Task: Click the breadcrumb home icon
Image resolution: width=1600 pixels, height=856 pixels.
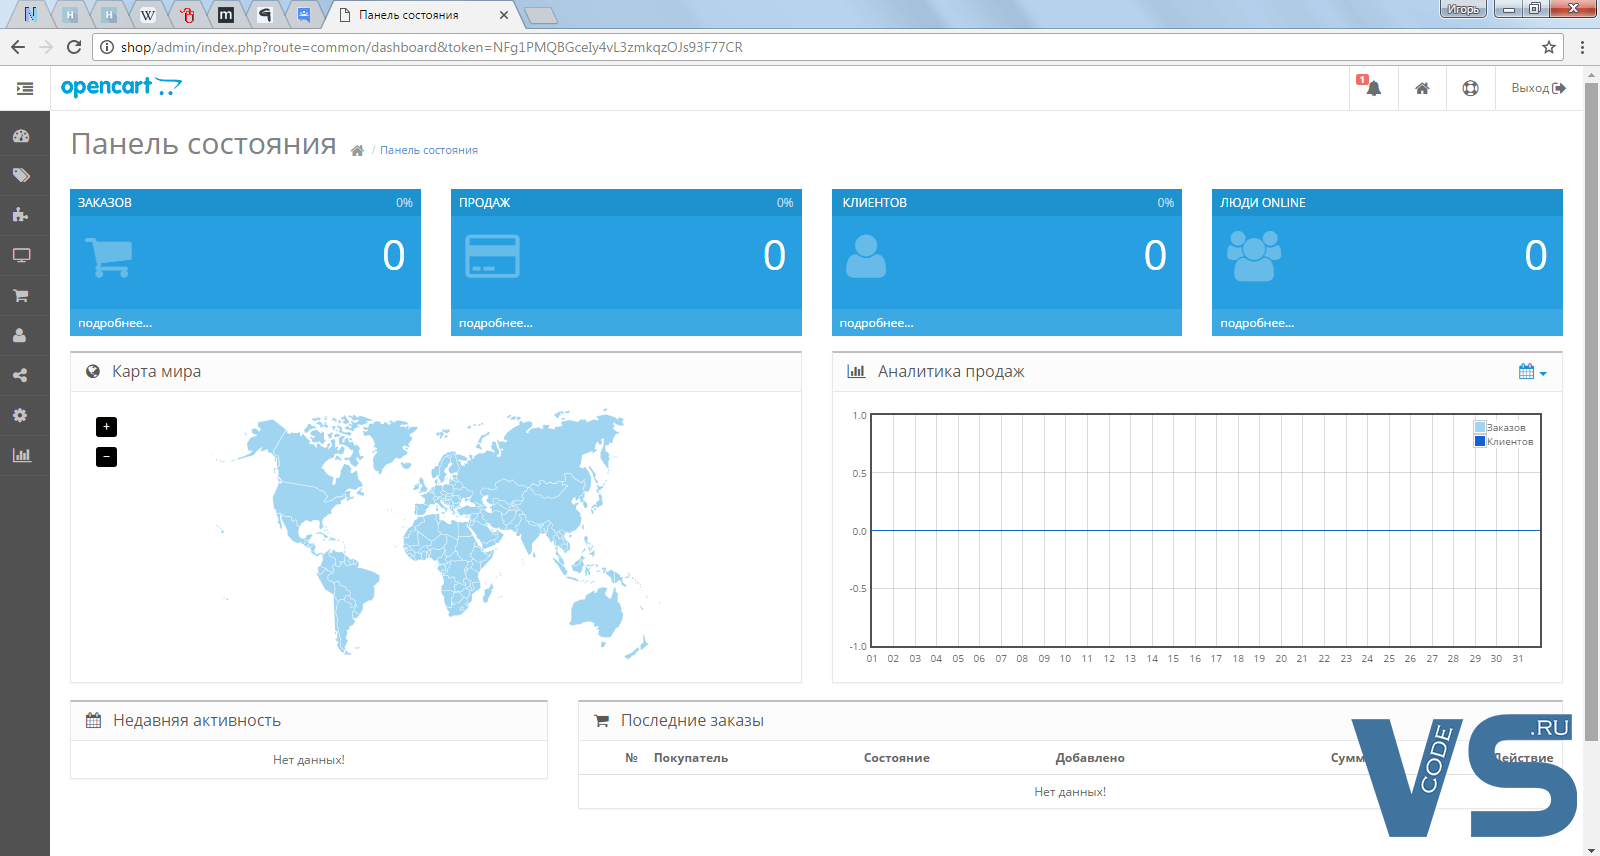Action: click(357, 151)
